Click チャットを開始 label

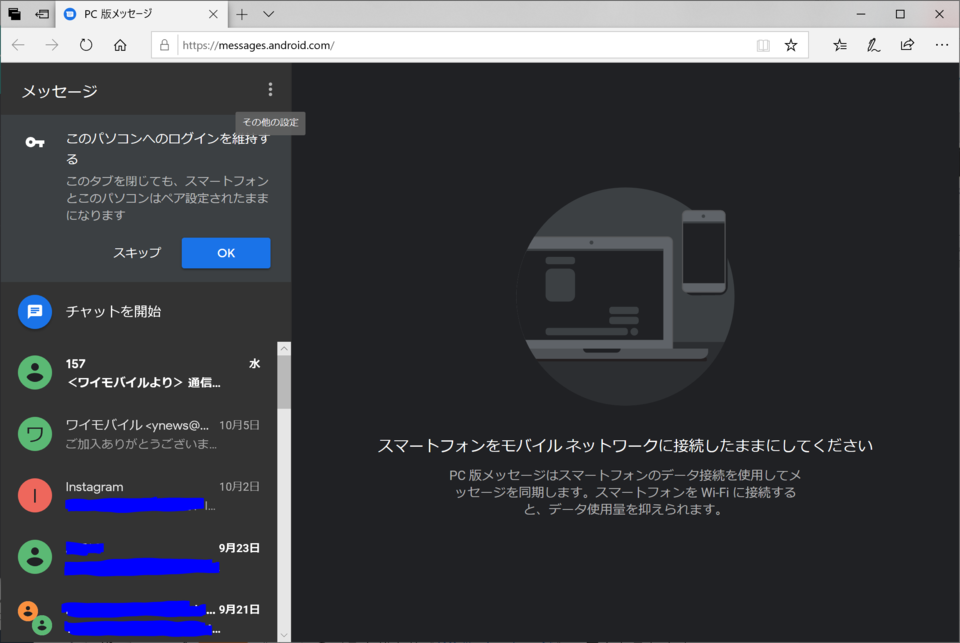pos(113,312)
